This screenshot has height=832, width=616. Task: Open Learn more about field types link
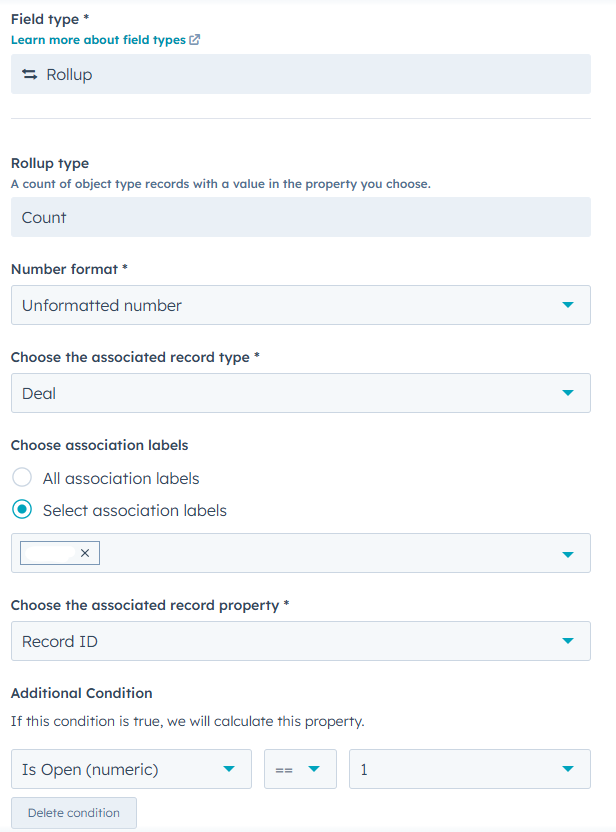coord(98,40)
